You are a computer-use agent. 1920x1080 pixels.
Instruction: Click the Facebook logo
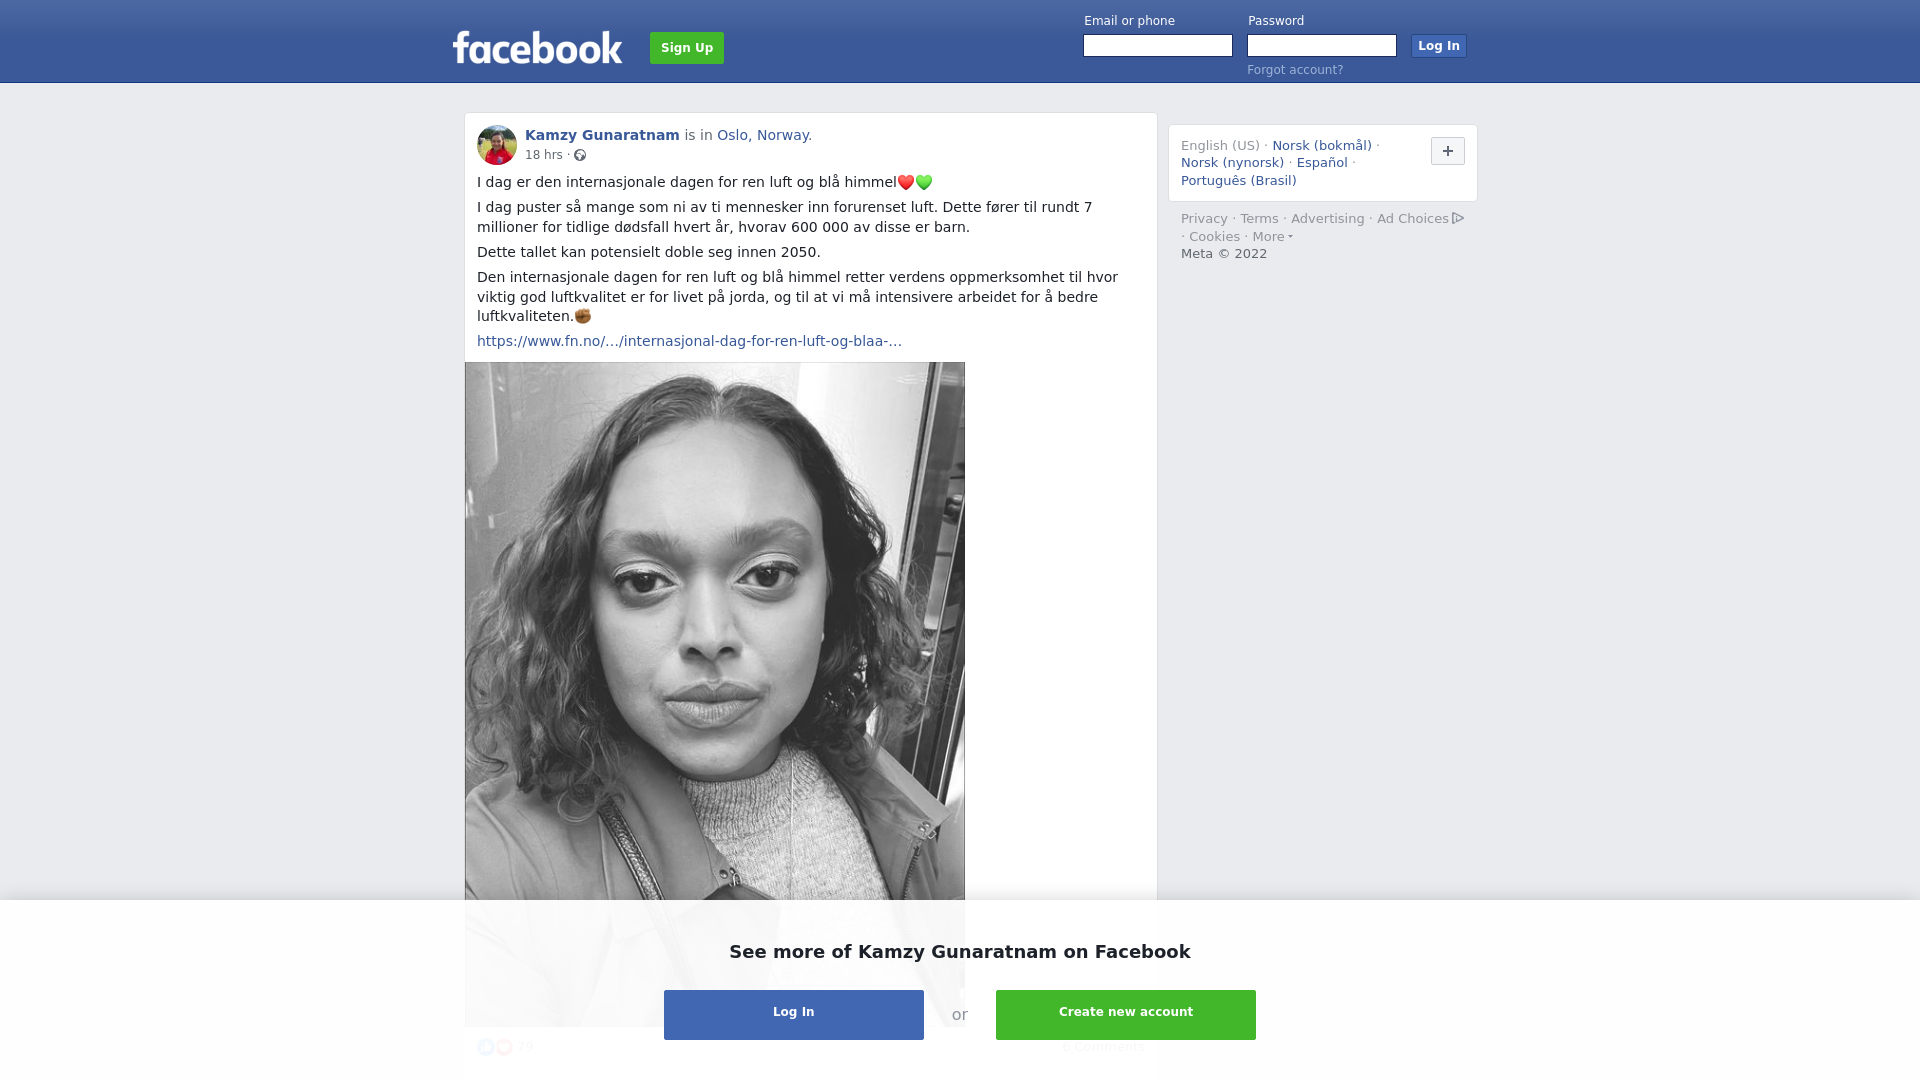537,47
